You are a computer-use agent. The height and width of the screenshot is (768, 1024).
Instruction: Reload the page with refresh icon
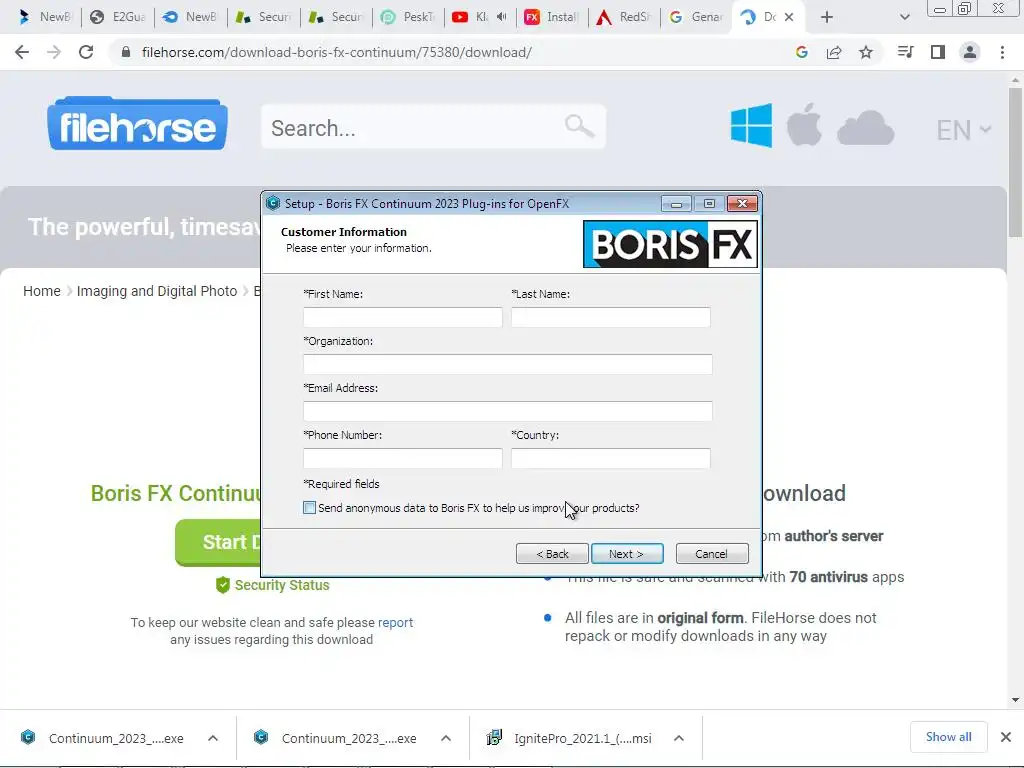[86, 52]
